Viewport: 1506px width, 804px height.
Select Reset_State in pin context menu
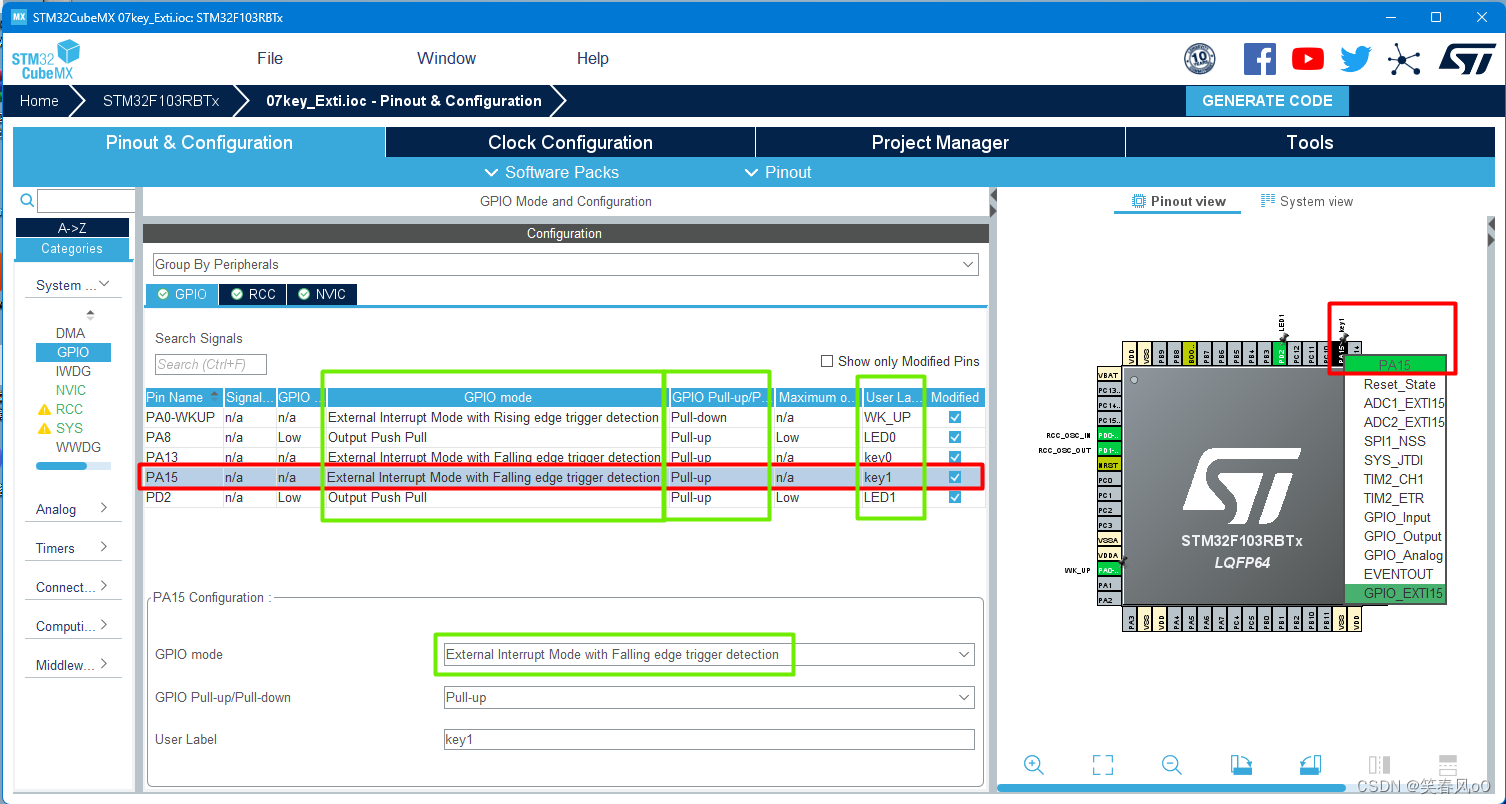pos(1399,384)
